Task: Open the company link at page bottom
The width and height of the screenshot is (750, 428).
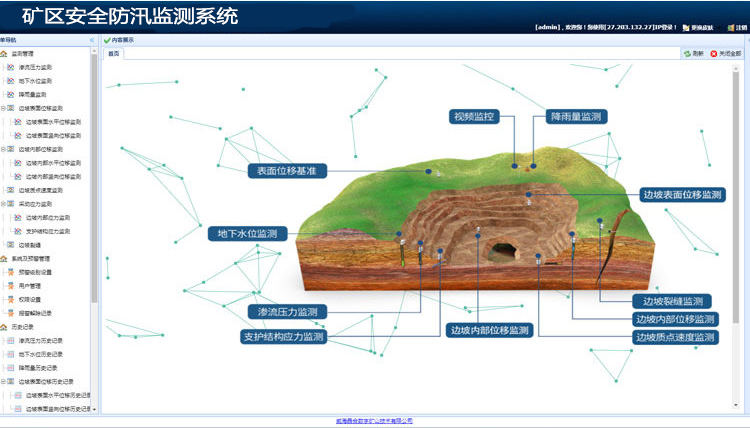Action: pos(373,421)
